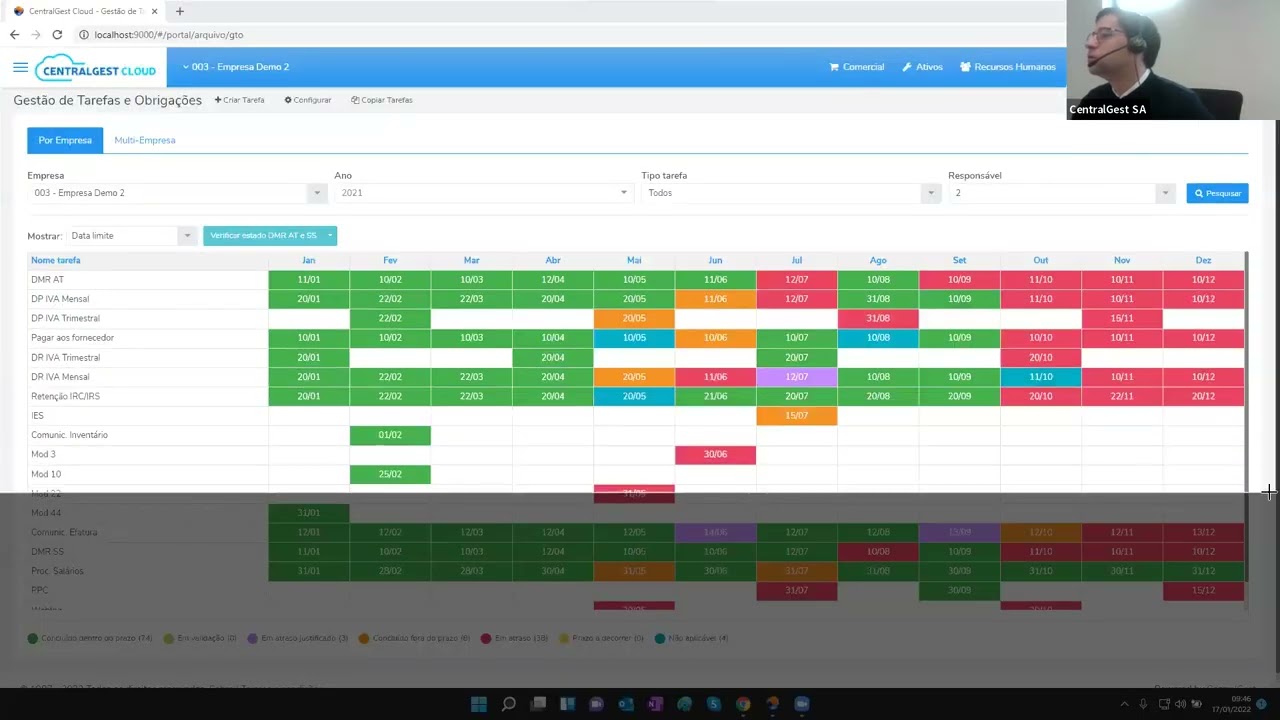Click Copiar Tarefas

pos(382,100)
